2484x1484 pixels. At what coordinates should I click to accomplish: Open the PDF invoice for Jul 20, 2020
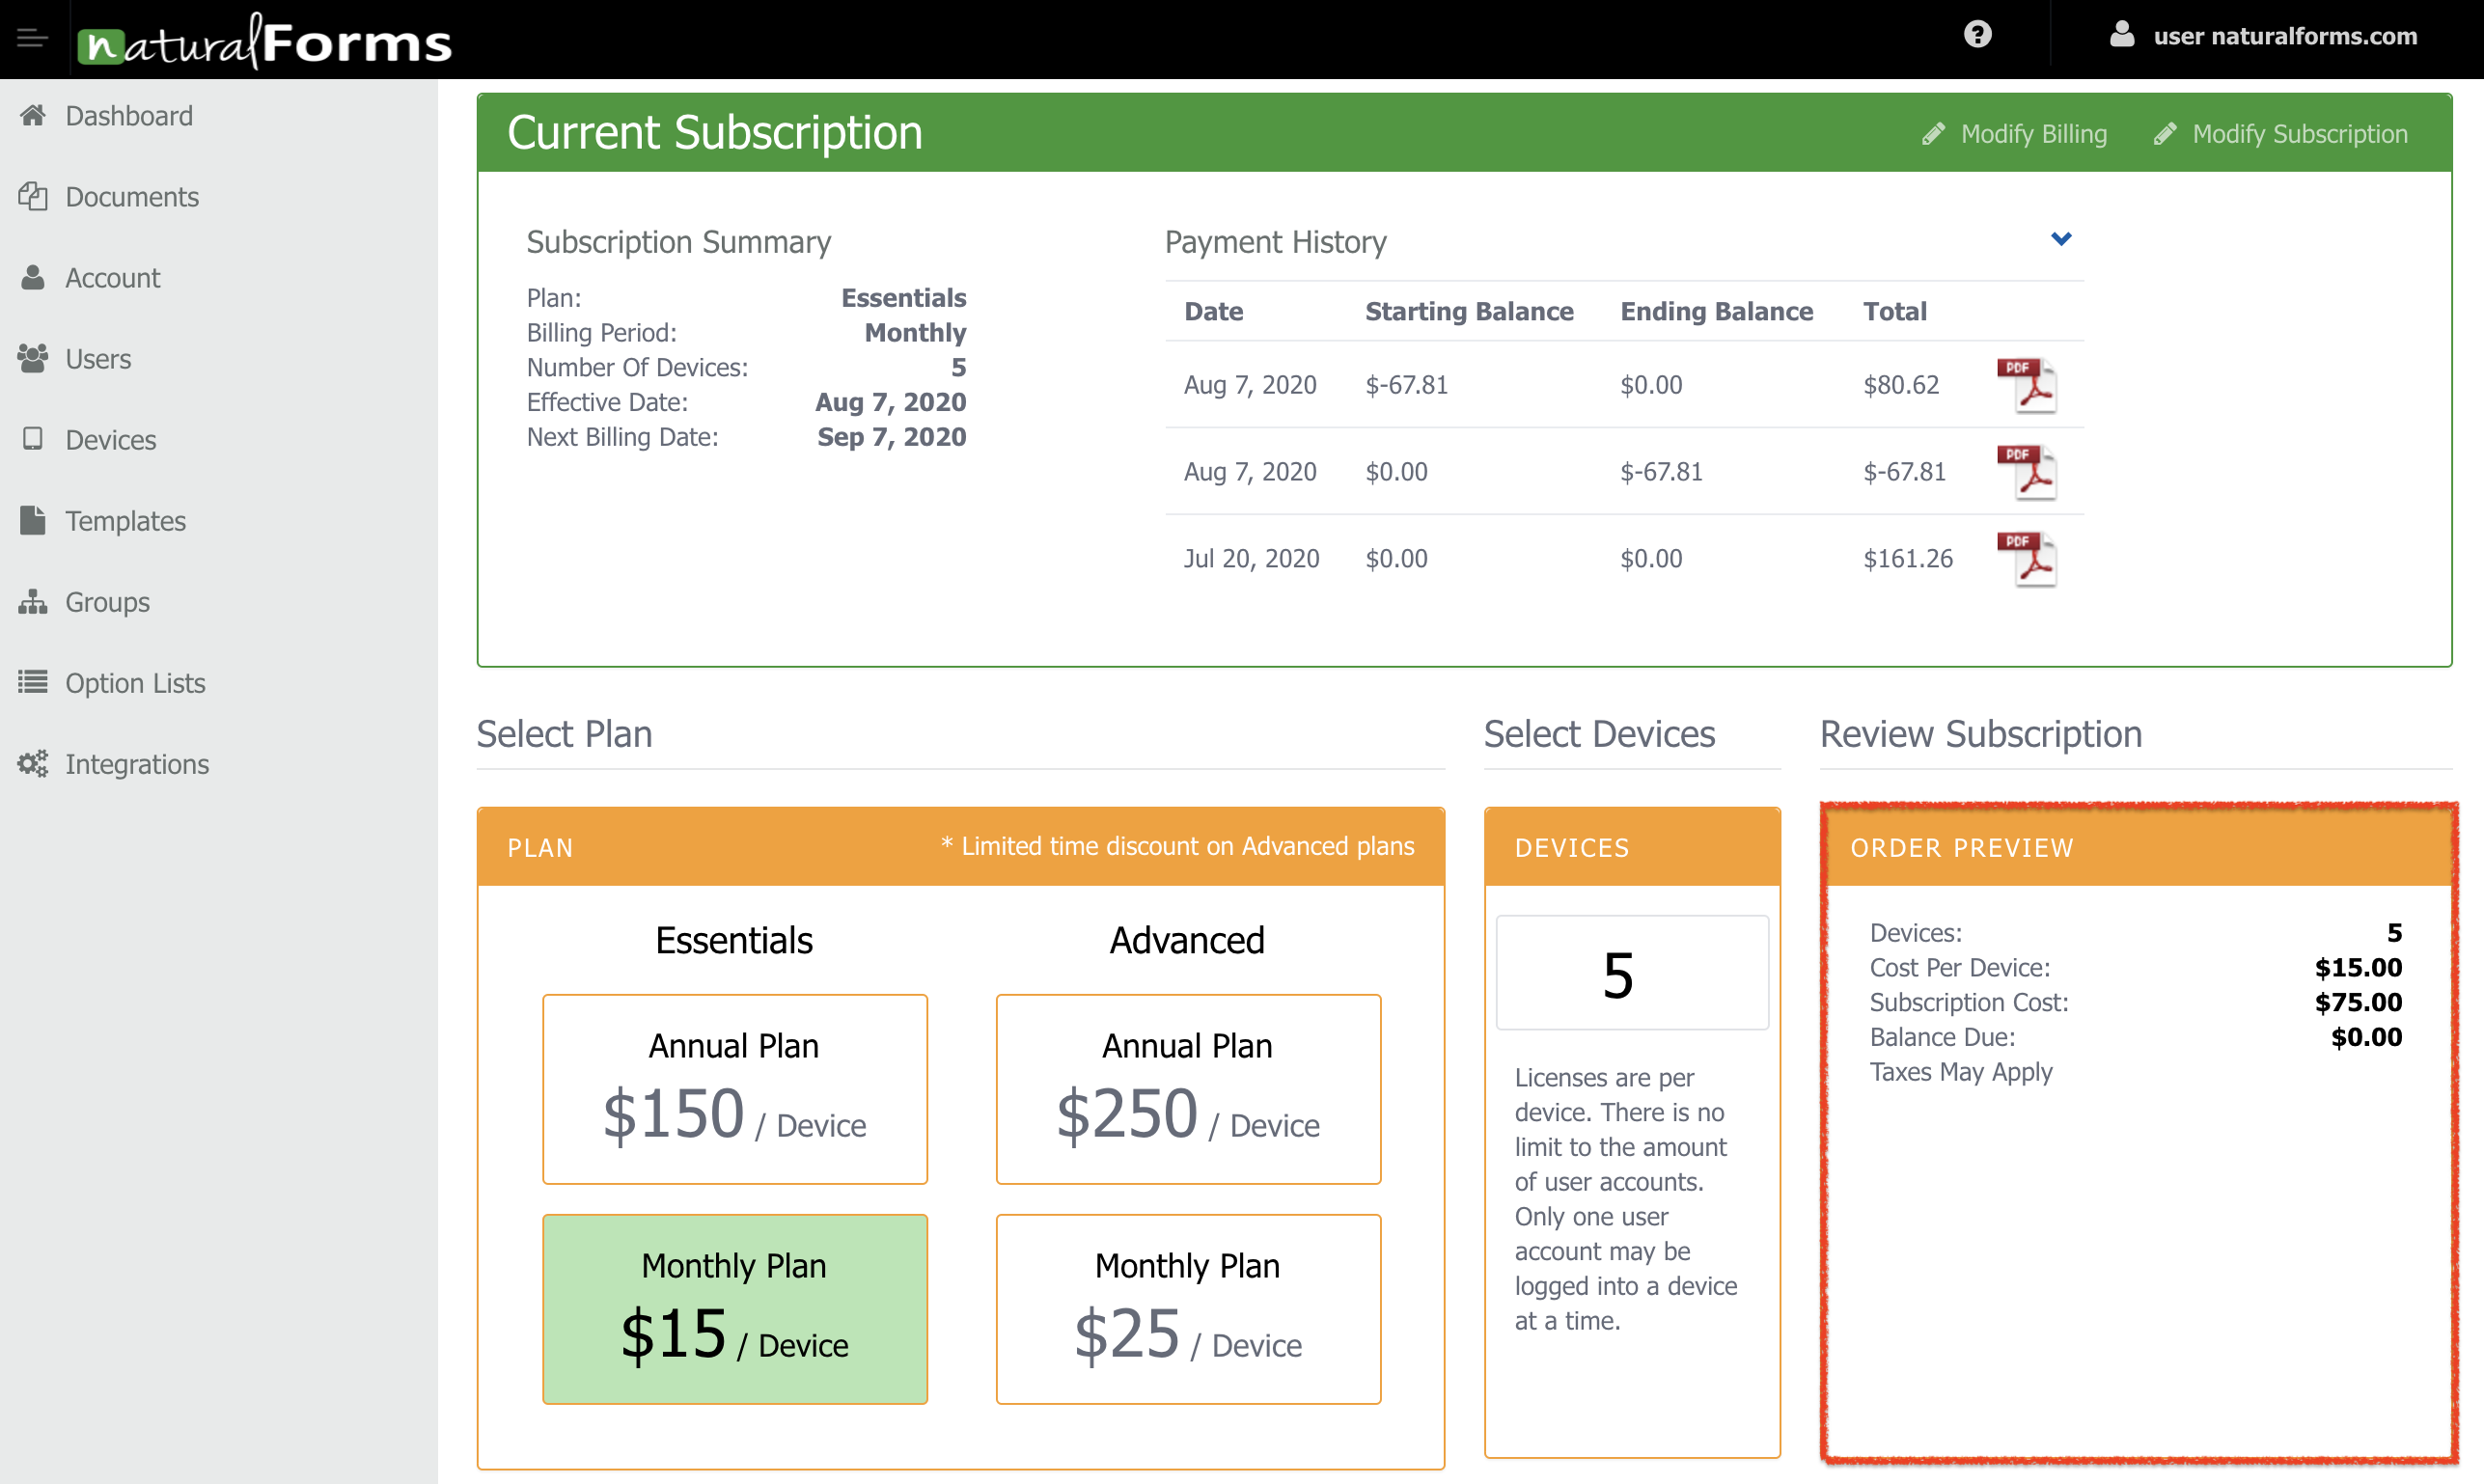[2028, 558]
